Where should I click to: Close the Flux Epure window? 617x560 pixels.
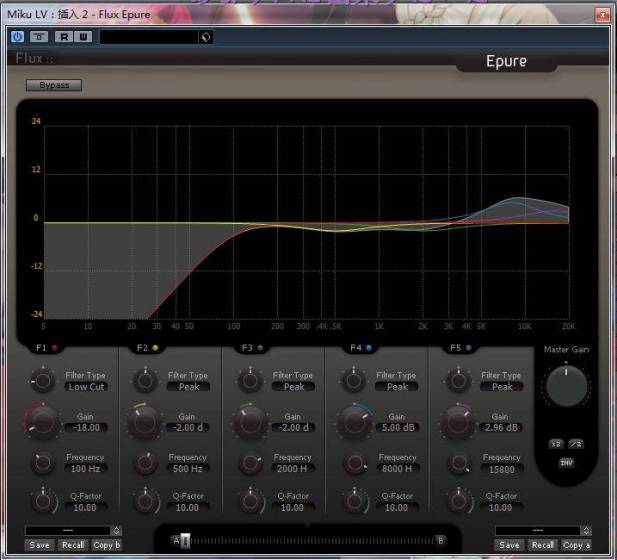(x=602, y=15)
